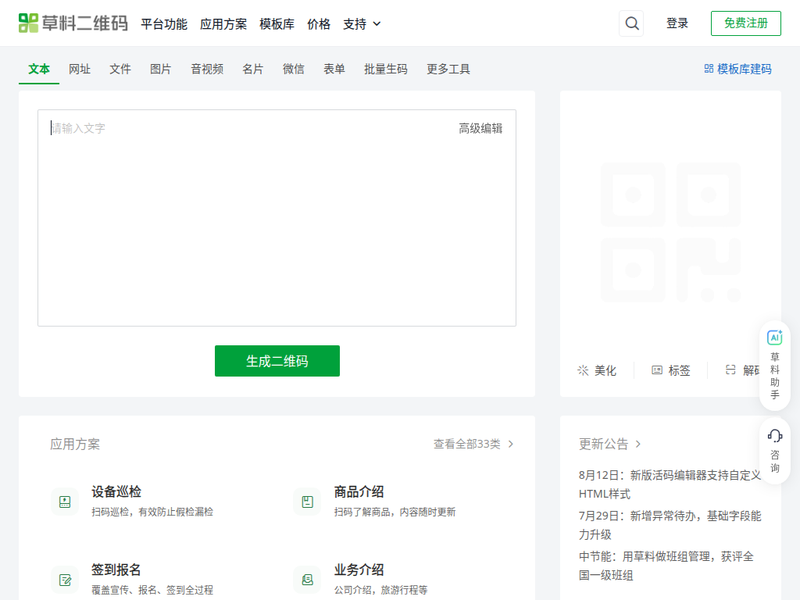Open the 价格 menu item
This screenshot has height=600, width=800.
click(x=318, y=24)
